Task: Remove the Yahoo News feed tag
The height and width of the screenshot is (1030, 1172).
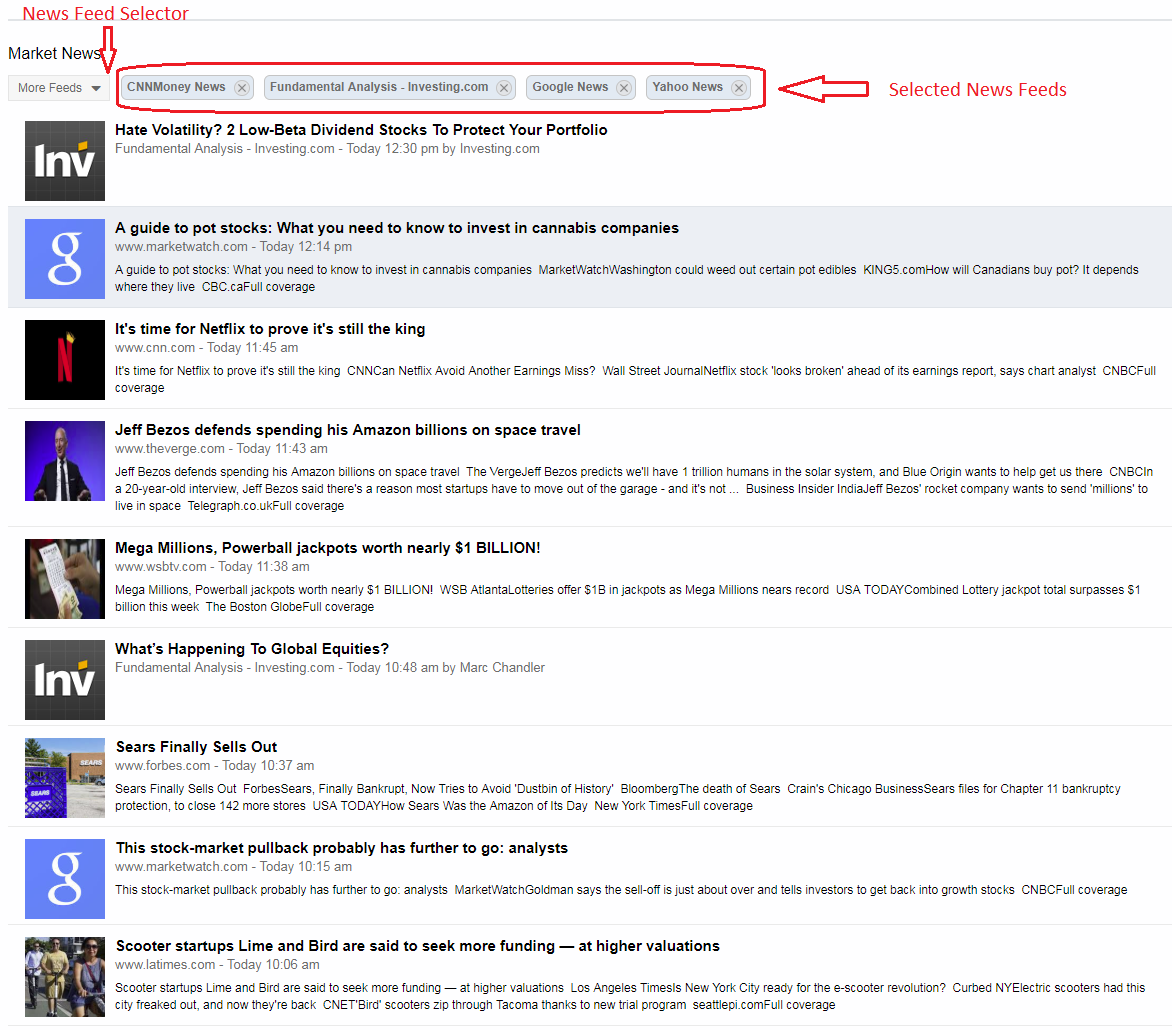Action: (739, 88)
